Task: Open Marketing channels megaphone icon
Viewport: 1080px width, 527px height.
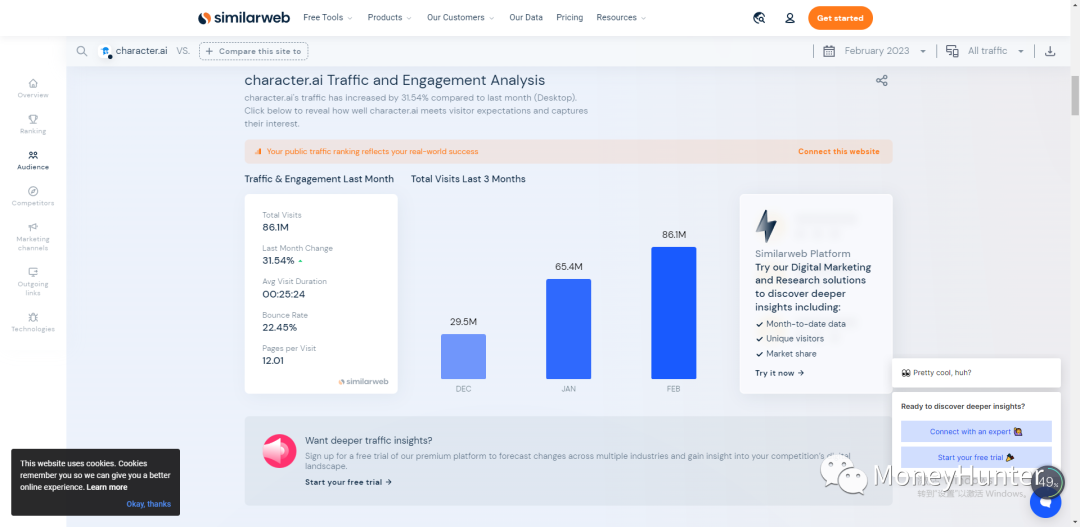Action: [x=33, y=227]
